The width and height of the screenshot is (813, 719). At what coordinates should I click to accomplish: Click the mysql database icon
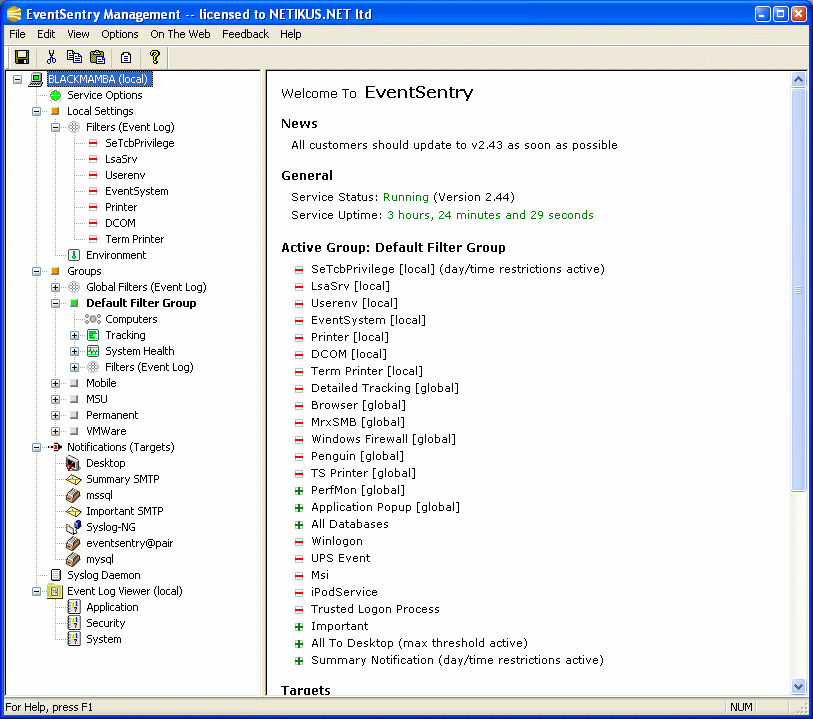coord(74,559)
